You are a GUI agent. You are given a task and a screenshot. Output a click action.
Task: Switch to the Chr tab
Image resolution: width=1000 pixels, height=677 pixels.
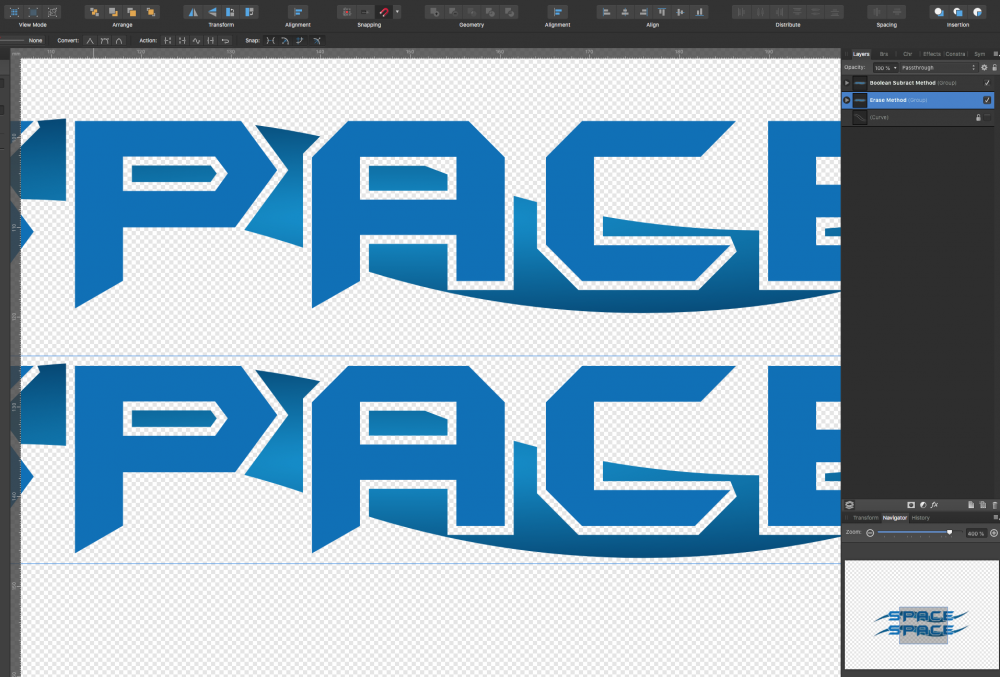point(908,54)
